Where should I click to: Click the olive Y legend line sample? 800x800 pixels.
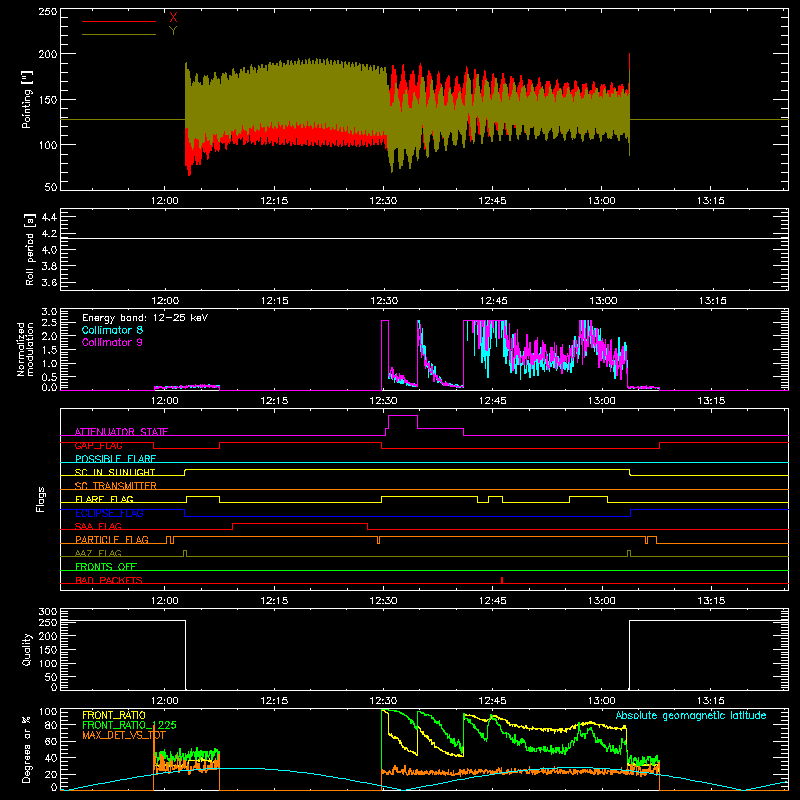click(118, 34)
